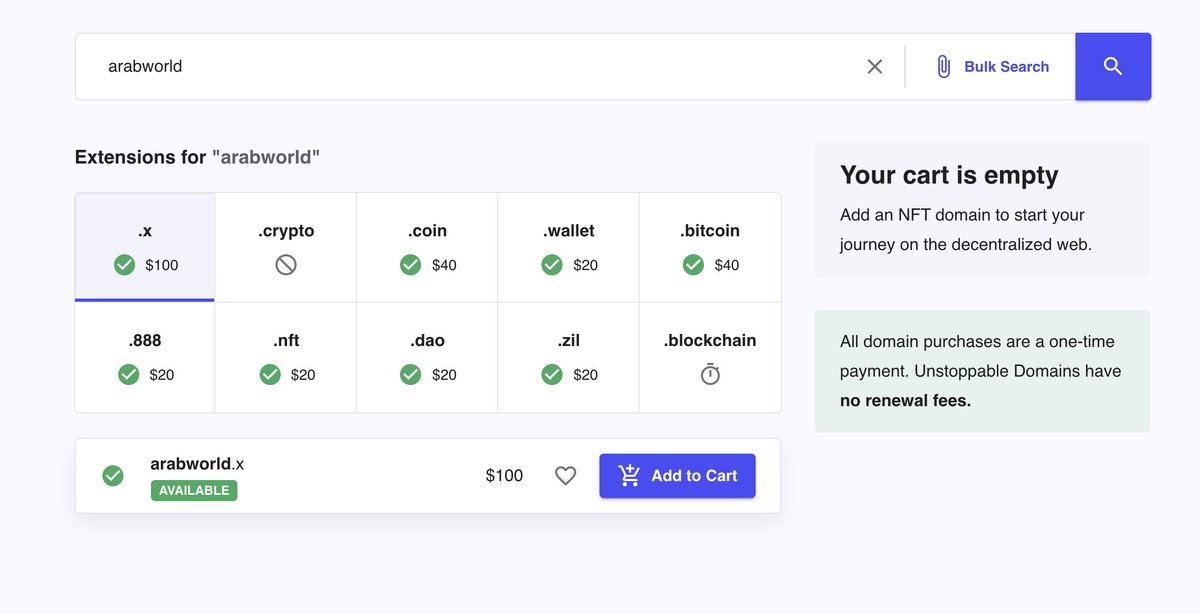Viewport: 1200px width, 614px height.
Task: Click the green checkmark beside arabworld.x result
Action: (113, 476)
